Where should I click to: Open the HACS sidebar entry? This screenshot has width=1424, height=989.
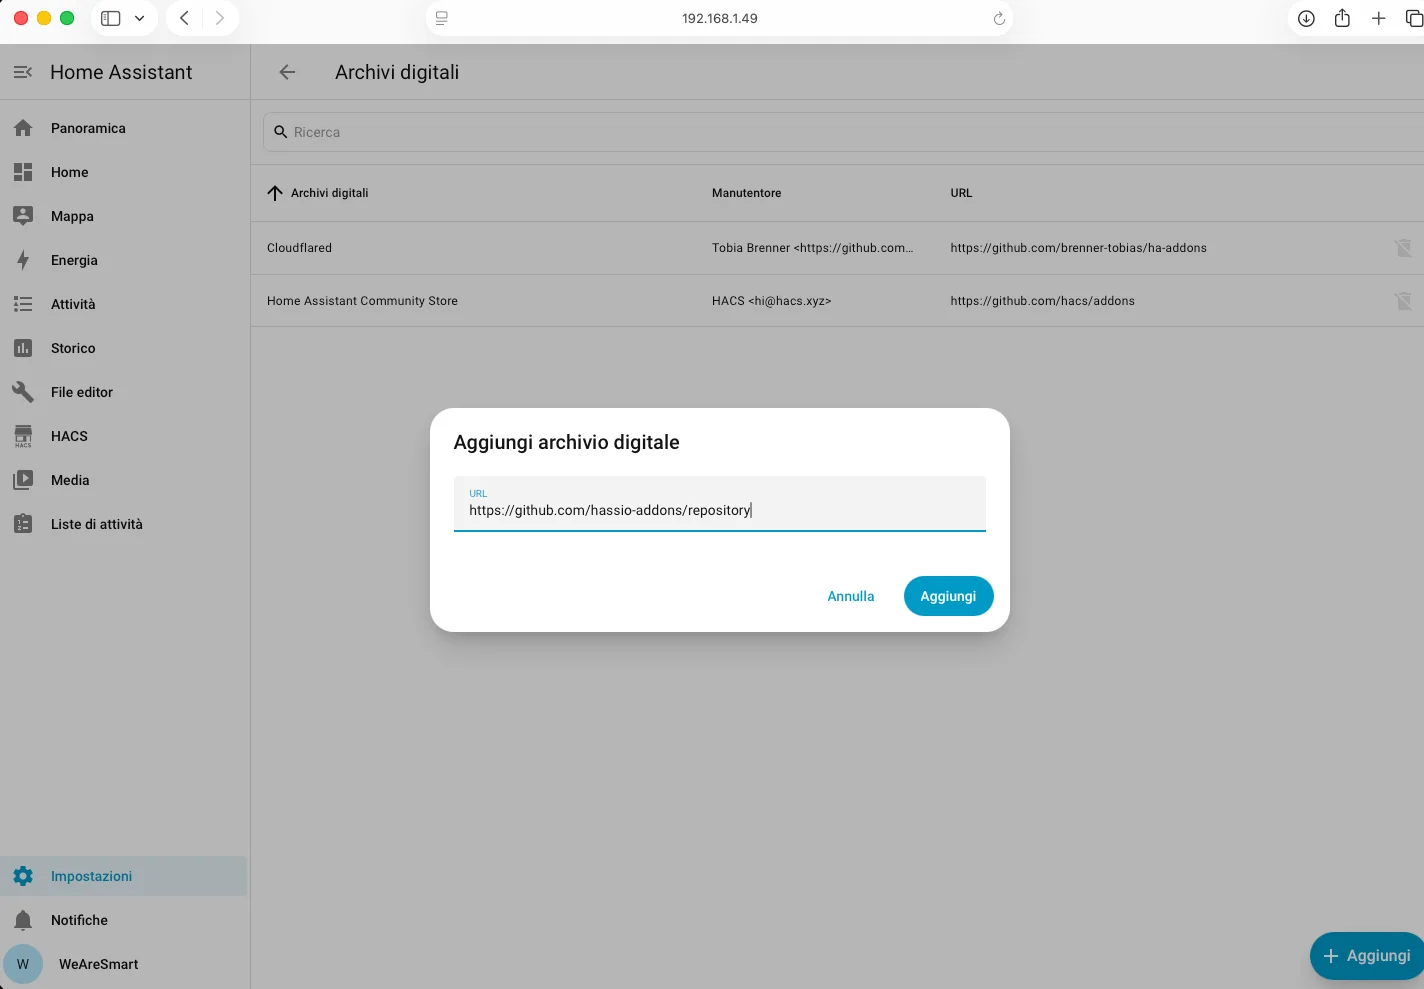pos(124,436)
